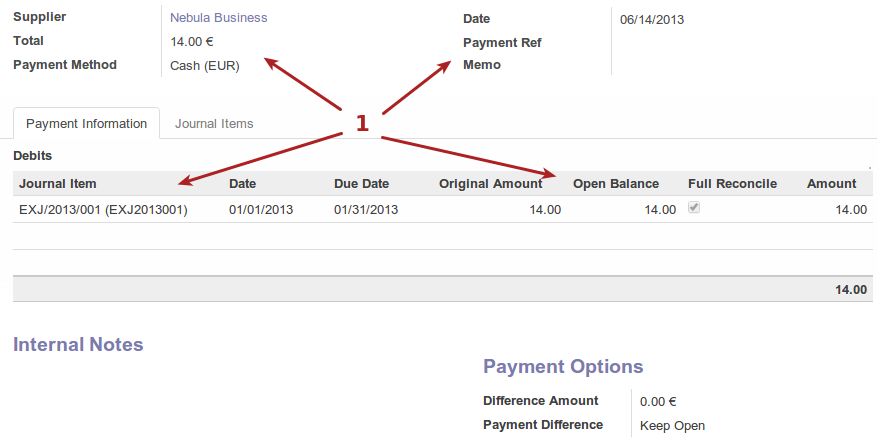Click the Keep Open payment difference value
The width and height of the screenshot is (877, 439).
[672, 426]
